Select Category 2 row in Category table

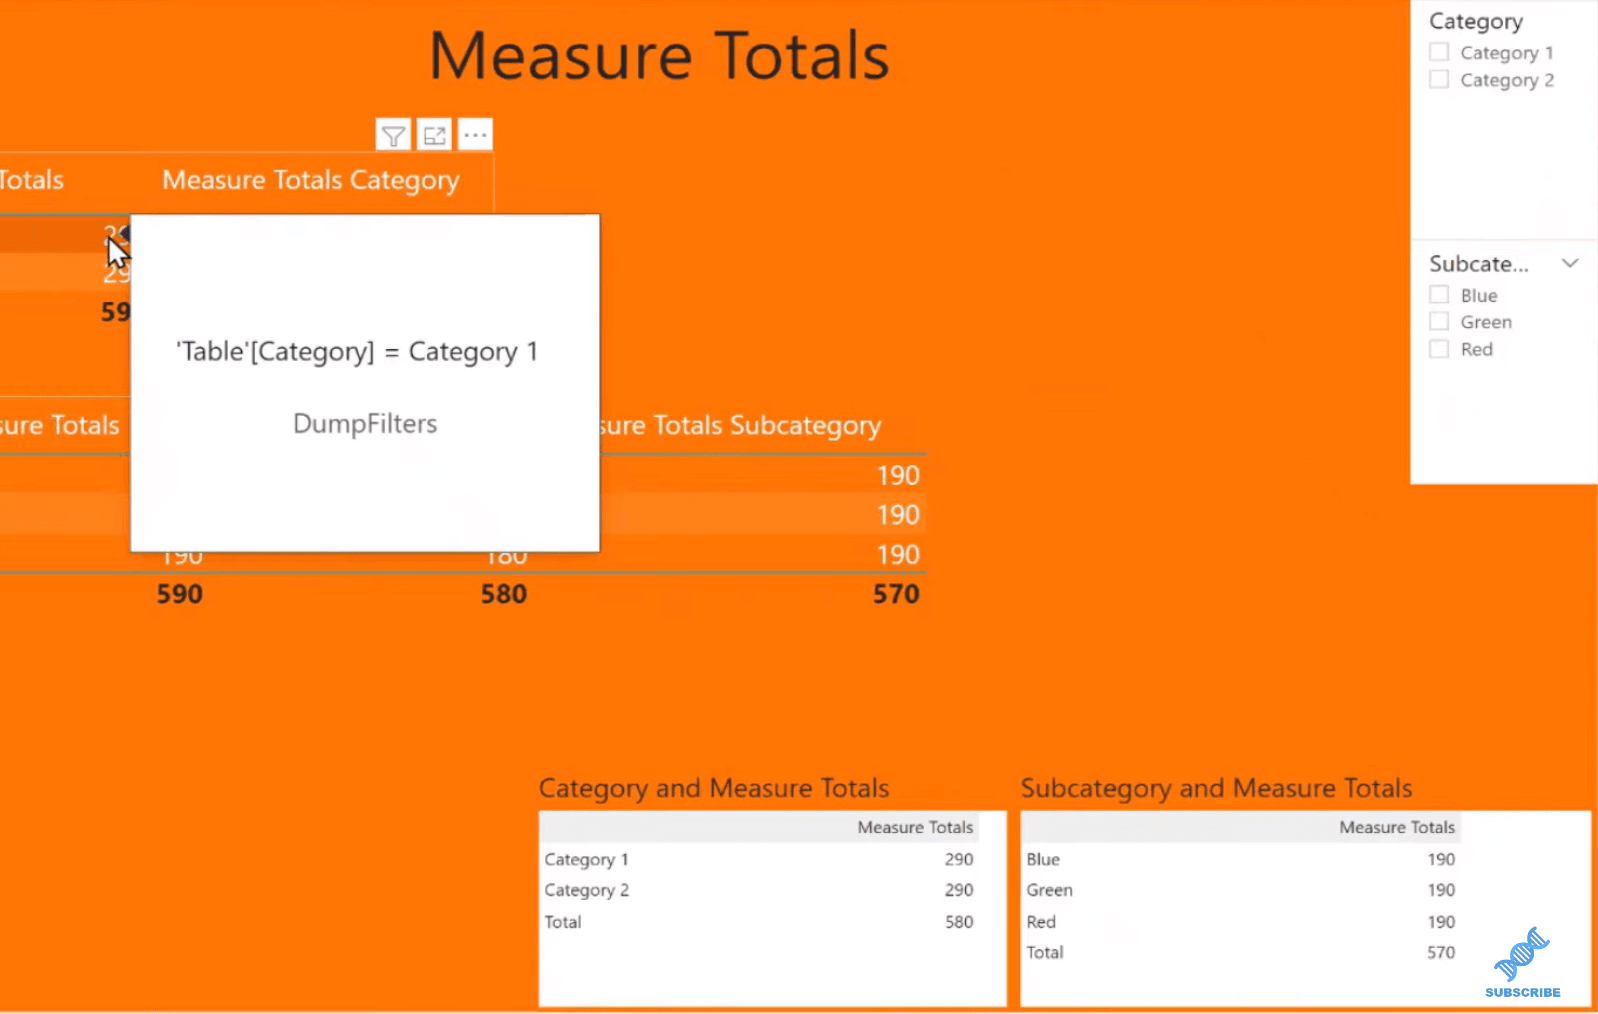(759, 890)
